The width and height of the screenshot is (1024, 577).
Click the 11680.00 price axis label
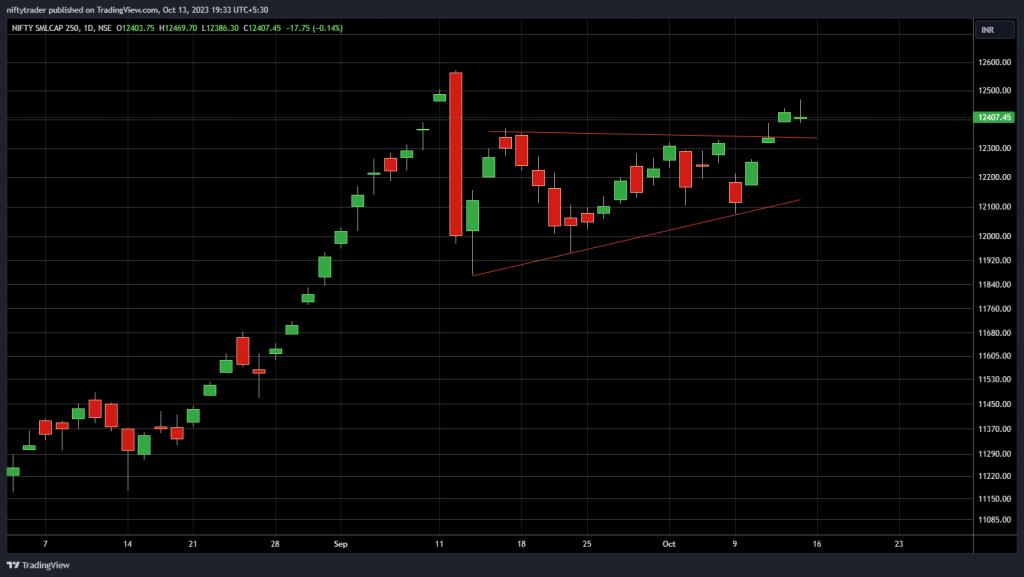coord(994,333)
